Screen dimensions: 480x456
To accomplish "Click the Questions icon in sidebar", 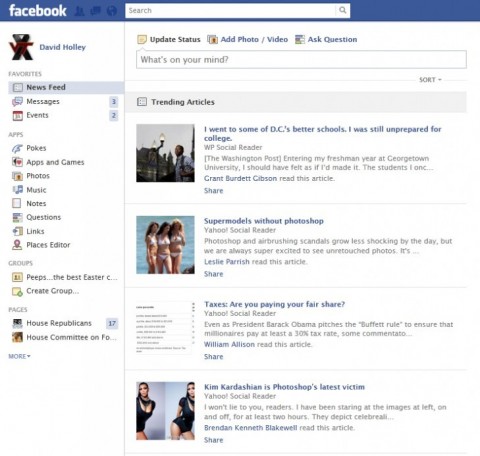I will (17, 217).
